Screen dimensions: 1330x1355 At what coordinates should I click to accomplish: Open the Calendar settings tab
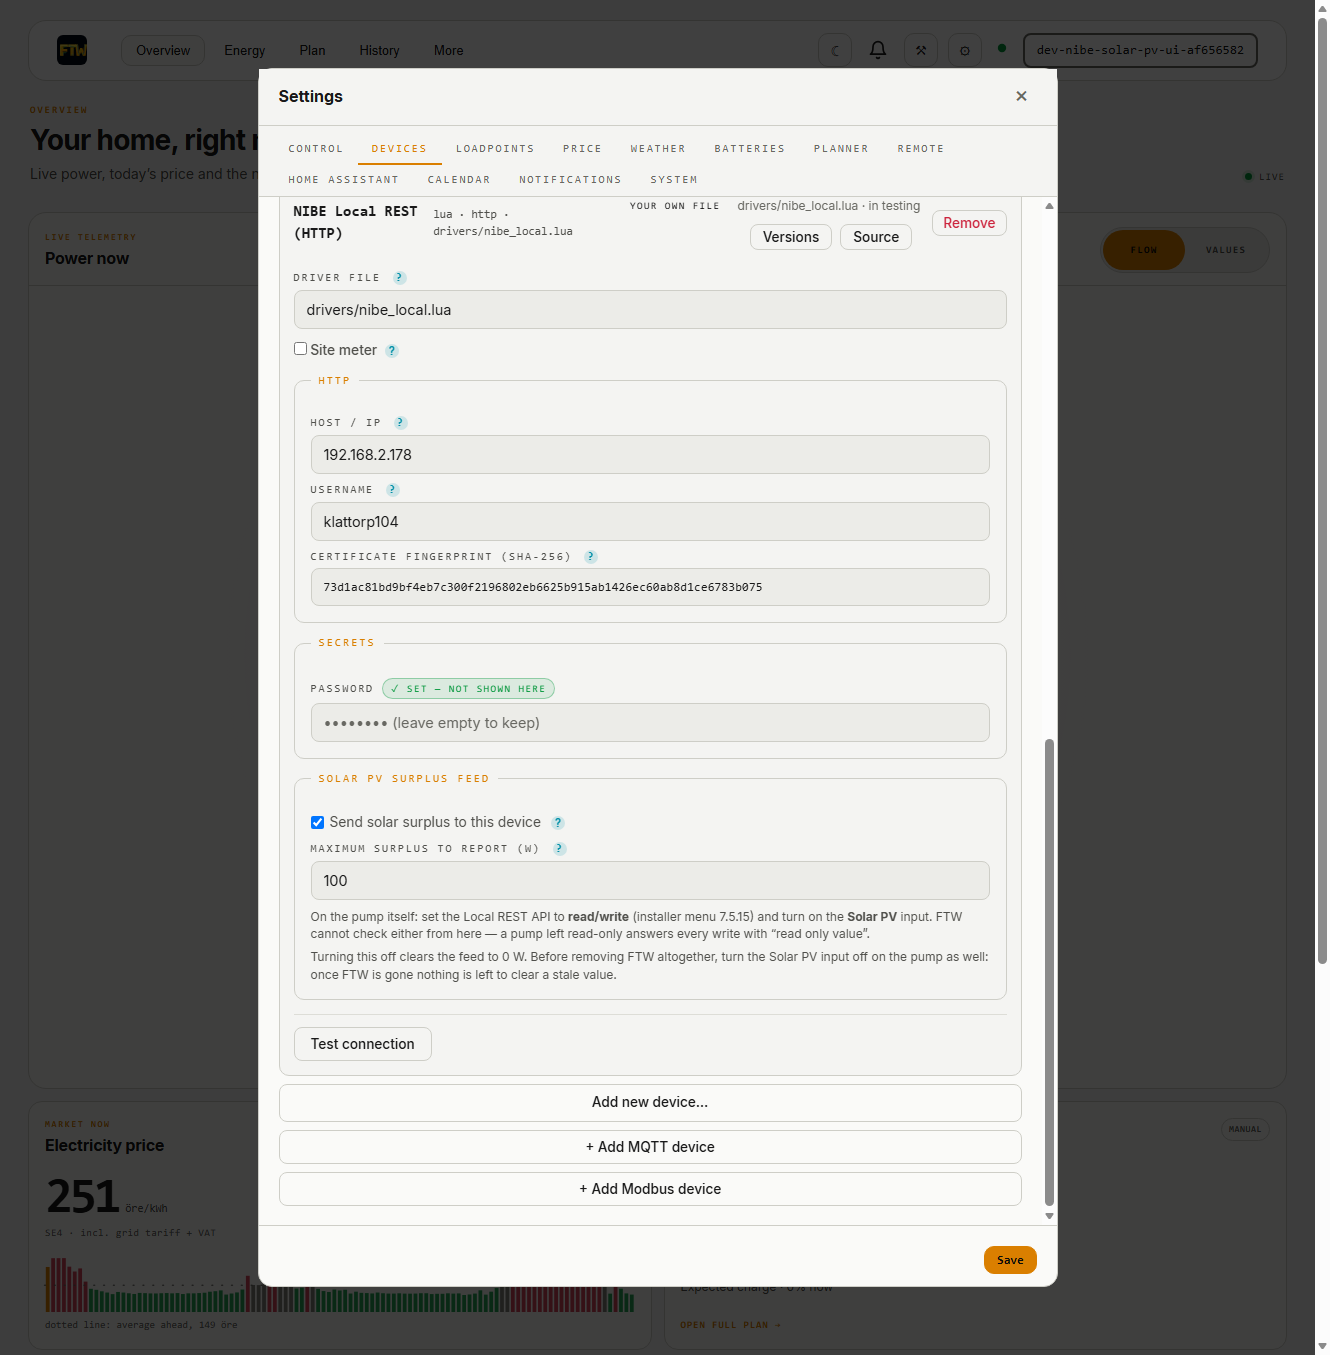click(459, 180)
